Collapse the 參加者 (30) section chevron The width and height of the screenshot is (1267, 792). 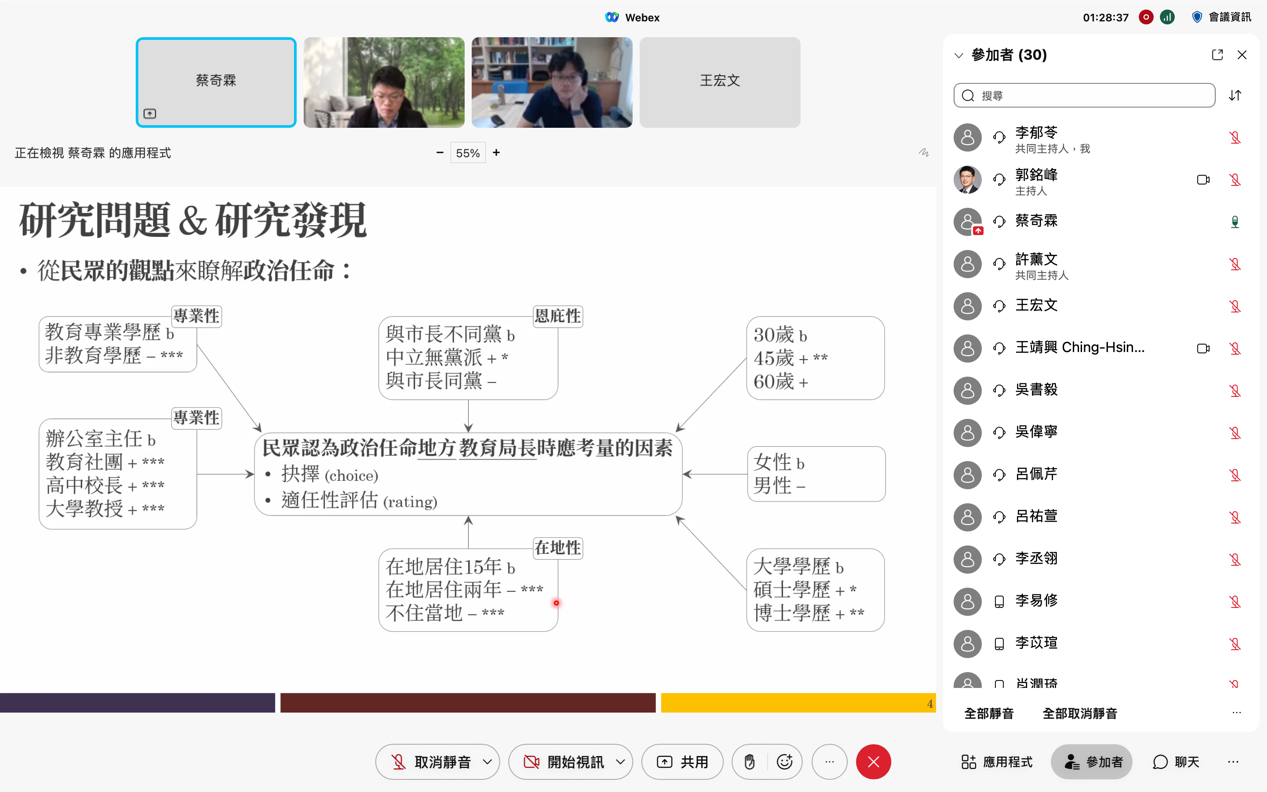coord(959,56)
